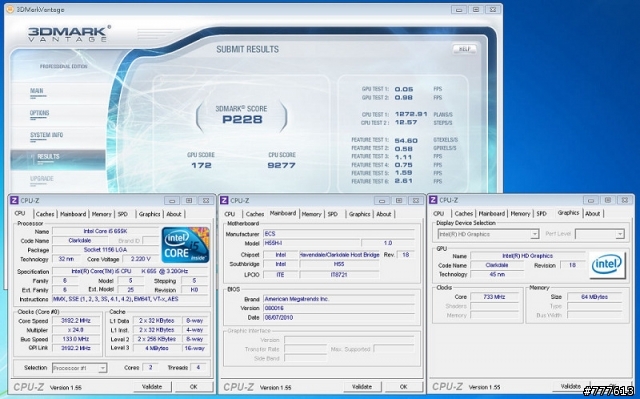
Task: Select CPU tab in right CPU-Z window
Action: [439, 213]
